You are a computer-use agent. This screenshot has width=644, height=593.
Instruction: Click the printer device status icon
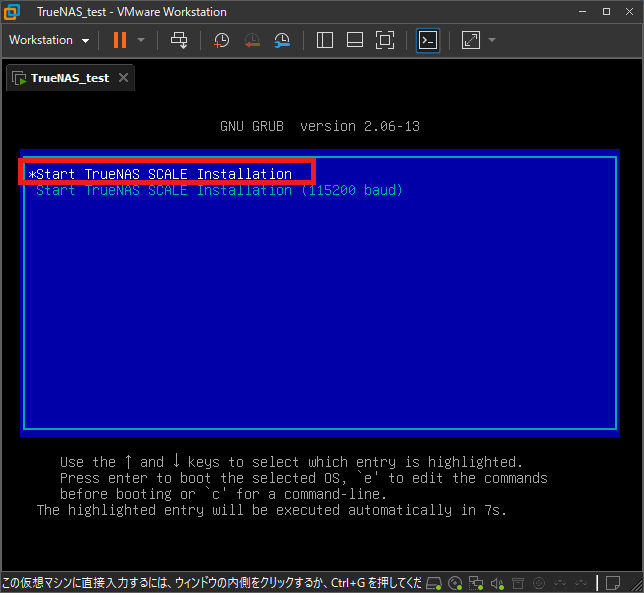coord(518,583)
